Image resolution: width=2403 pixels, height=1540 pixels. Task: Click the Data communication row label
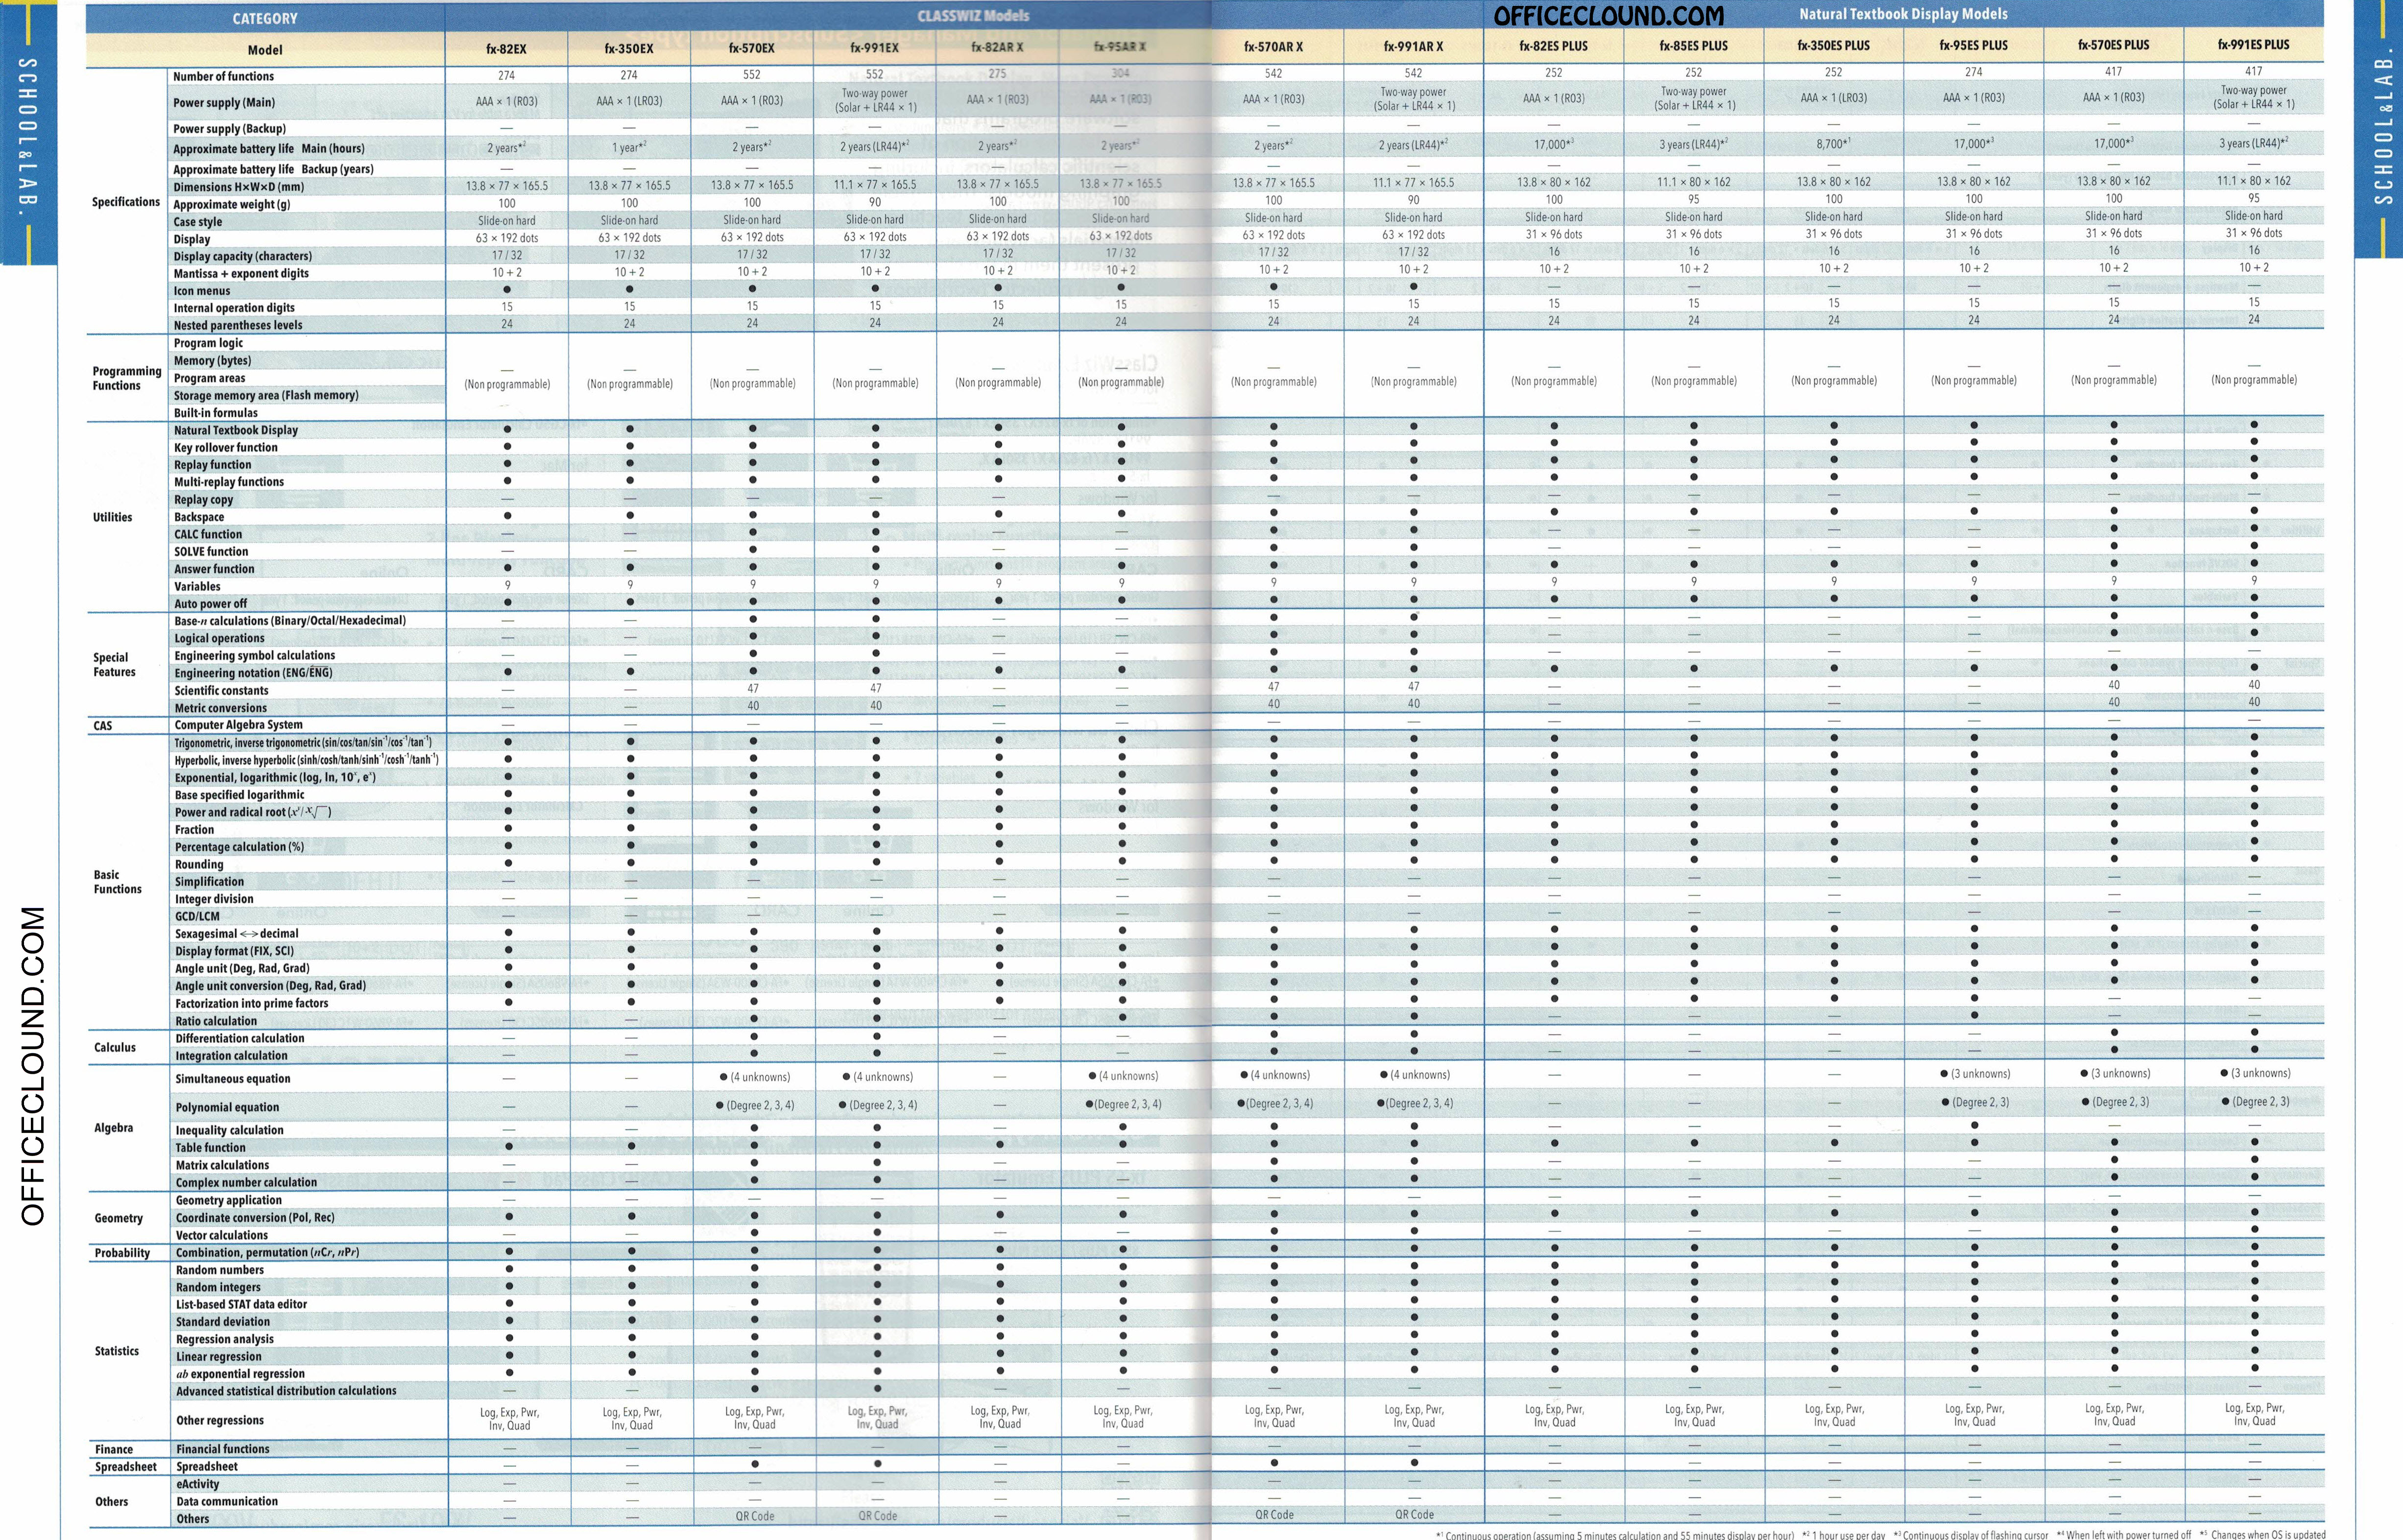click(227, 1502)
